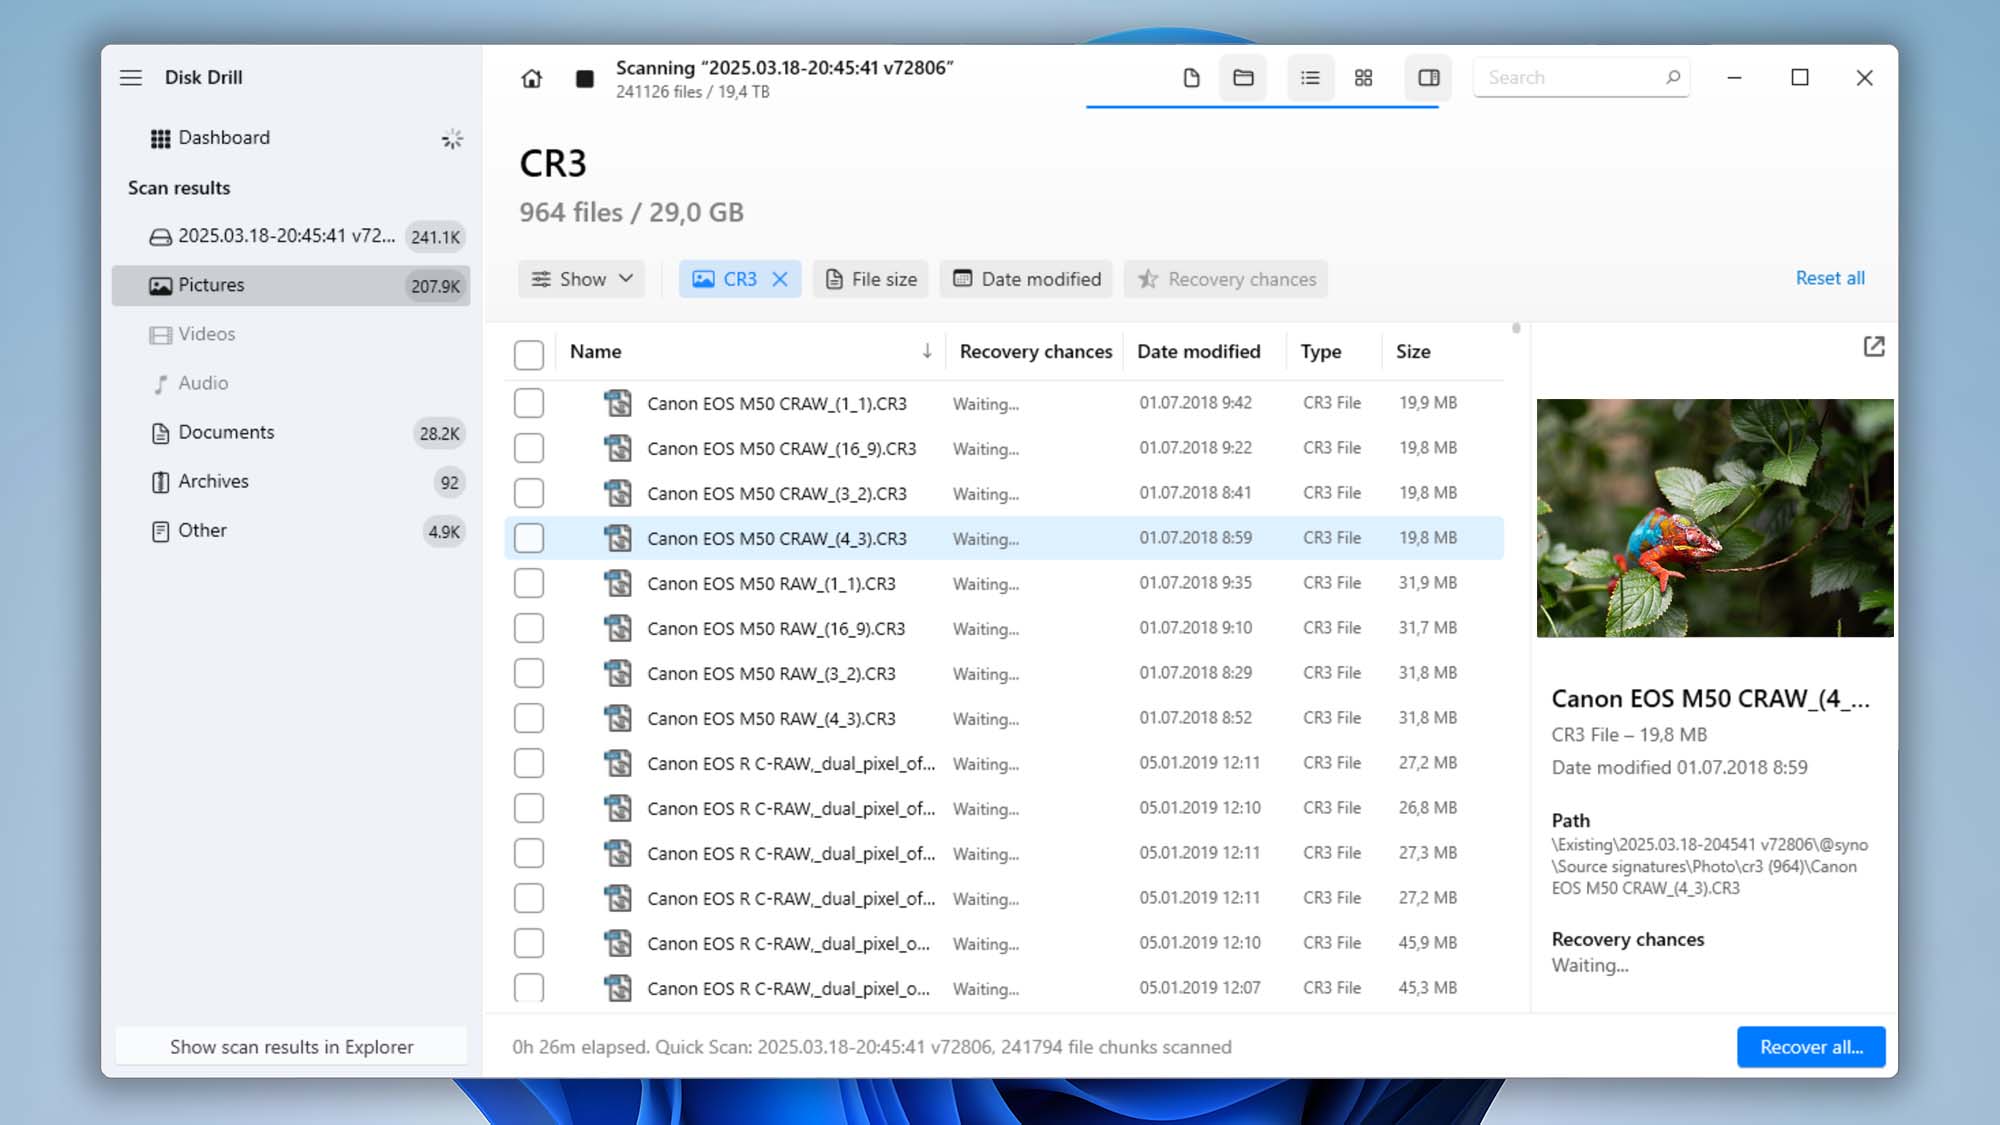The height and width of the screenshot is (1125, 2000).
Task: Click the 26,8 MB size cell
Action: (x=1427, y=807)
